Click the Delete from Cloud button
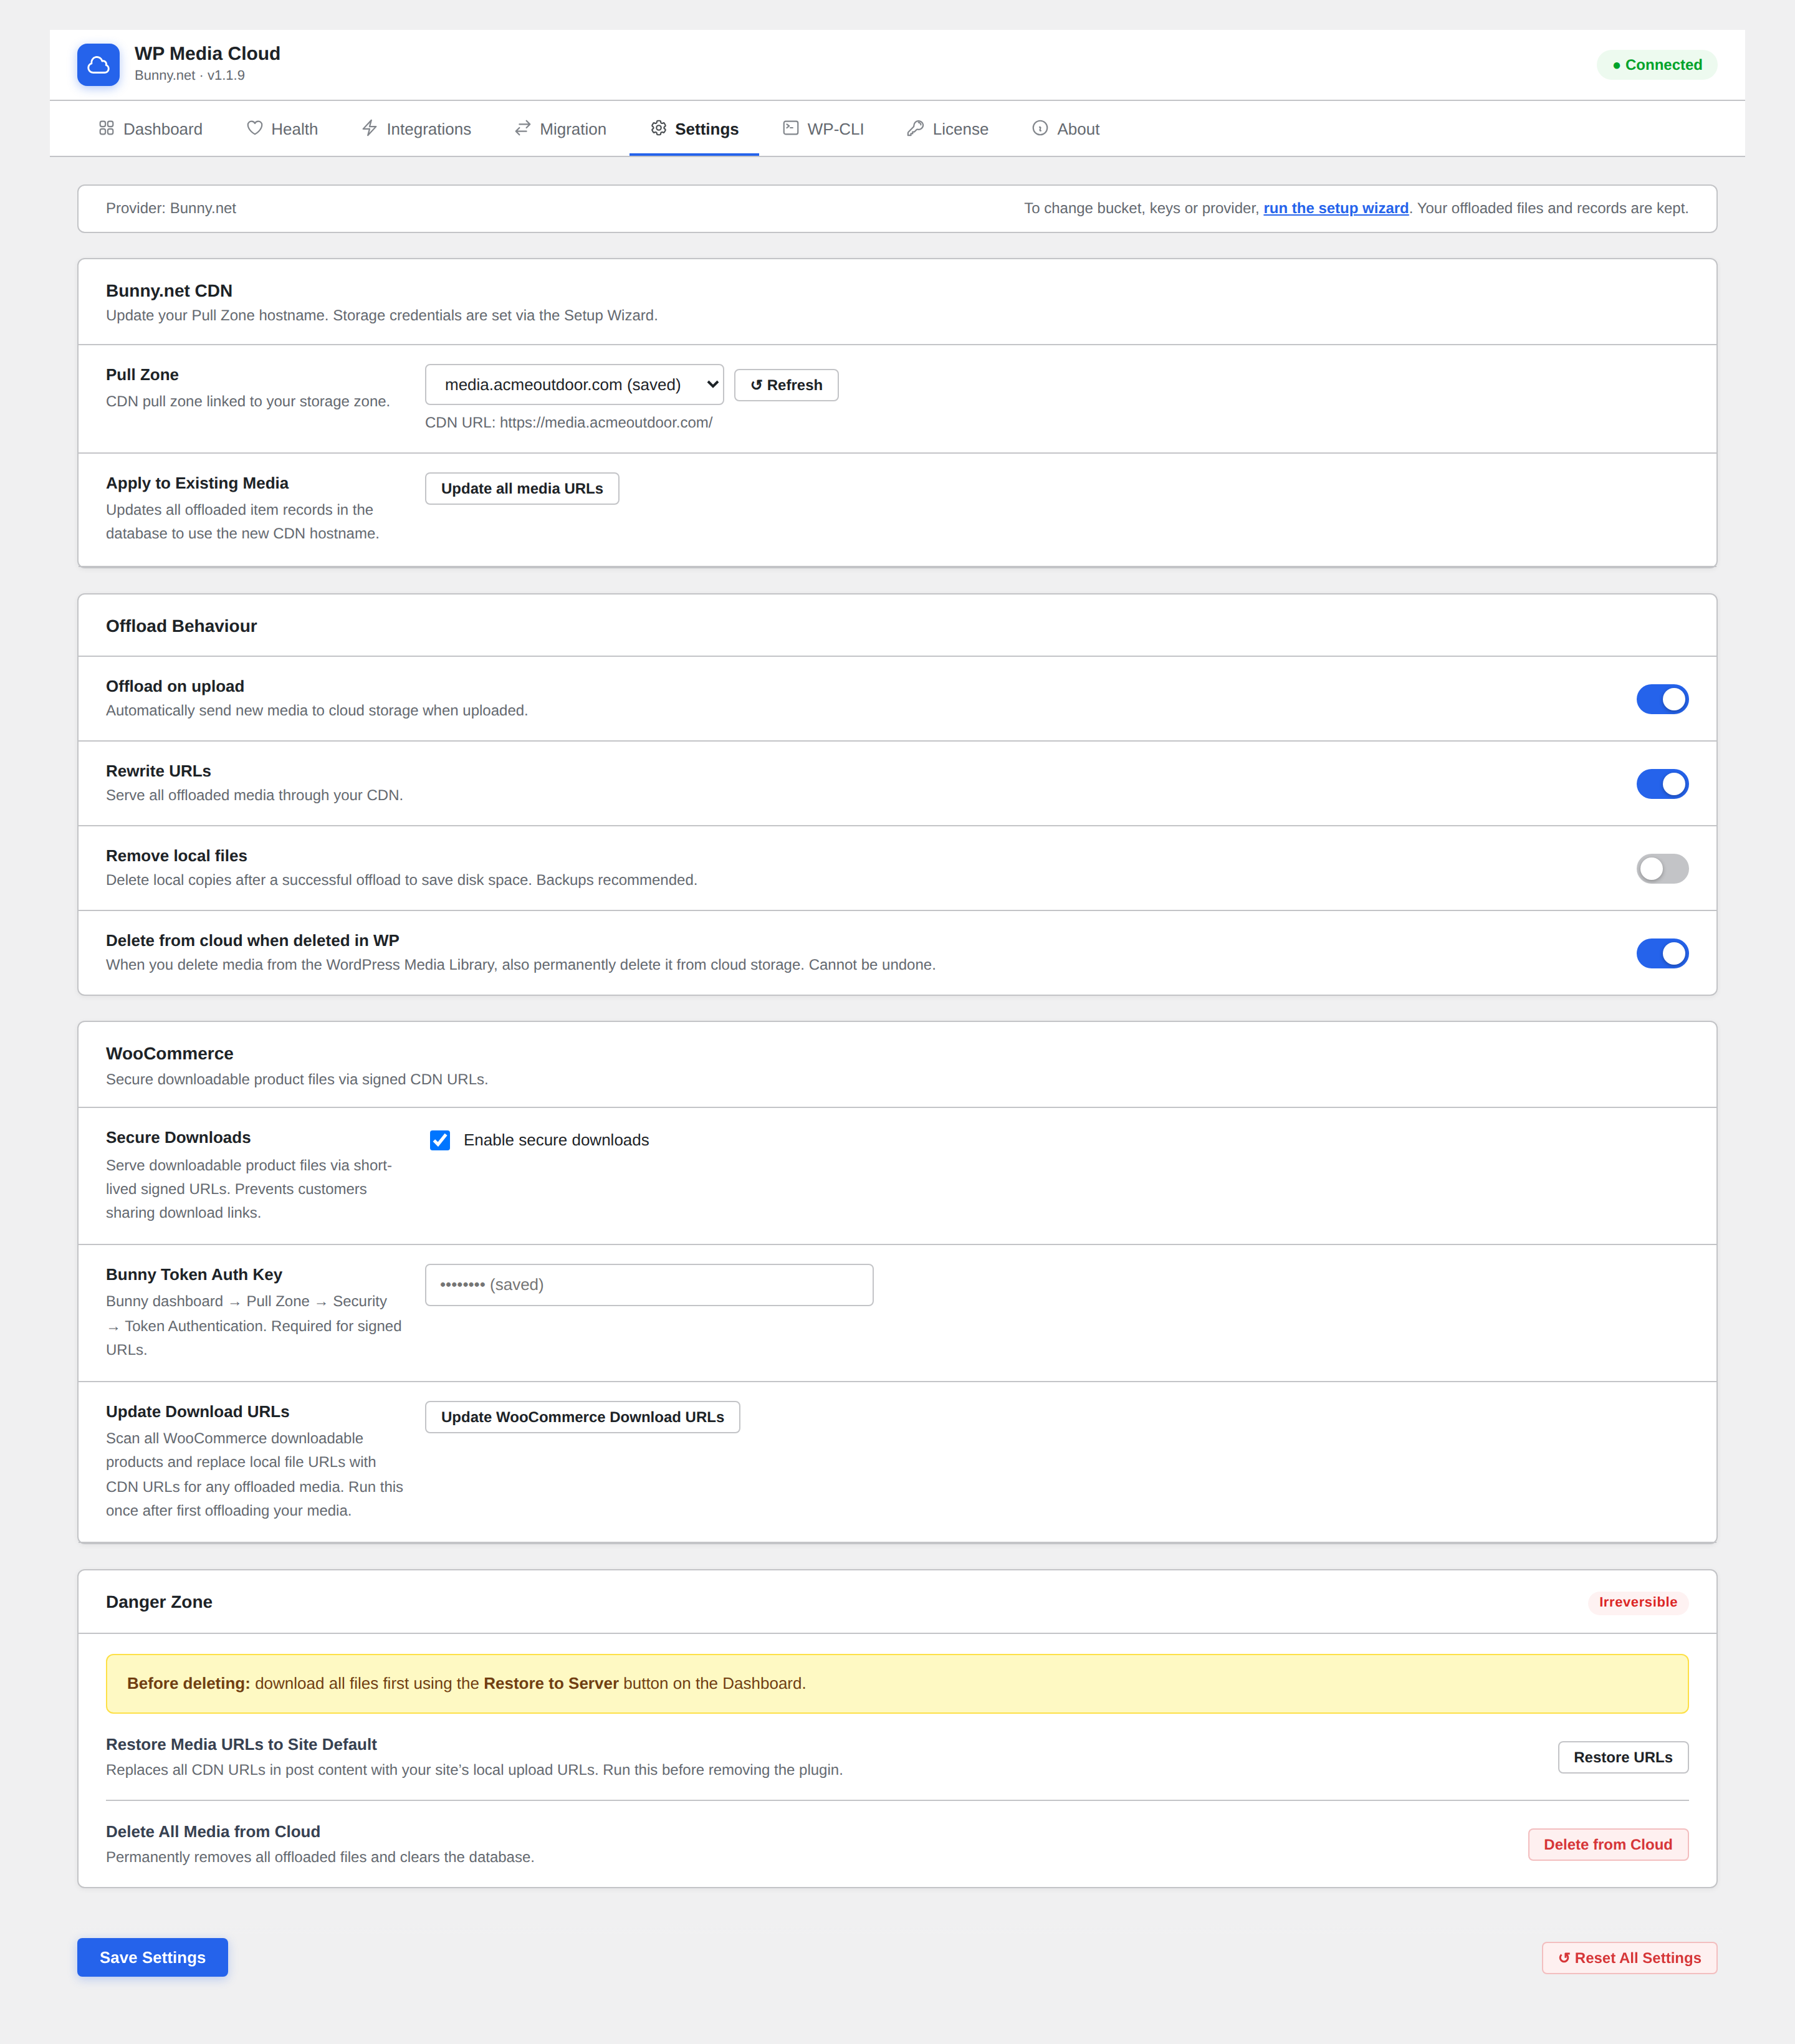 (1608, 1844)
